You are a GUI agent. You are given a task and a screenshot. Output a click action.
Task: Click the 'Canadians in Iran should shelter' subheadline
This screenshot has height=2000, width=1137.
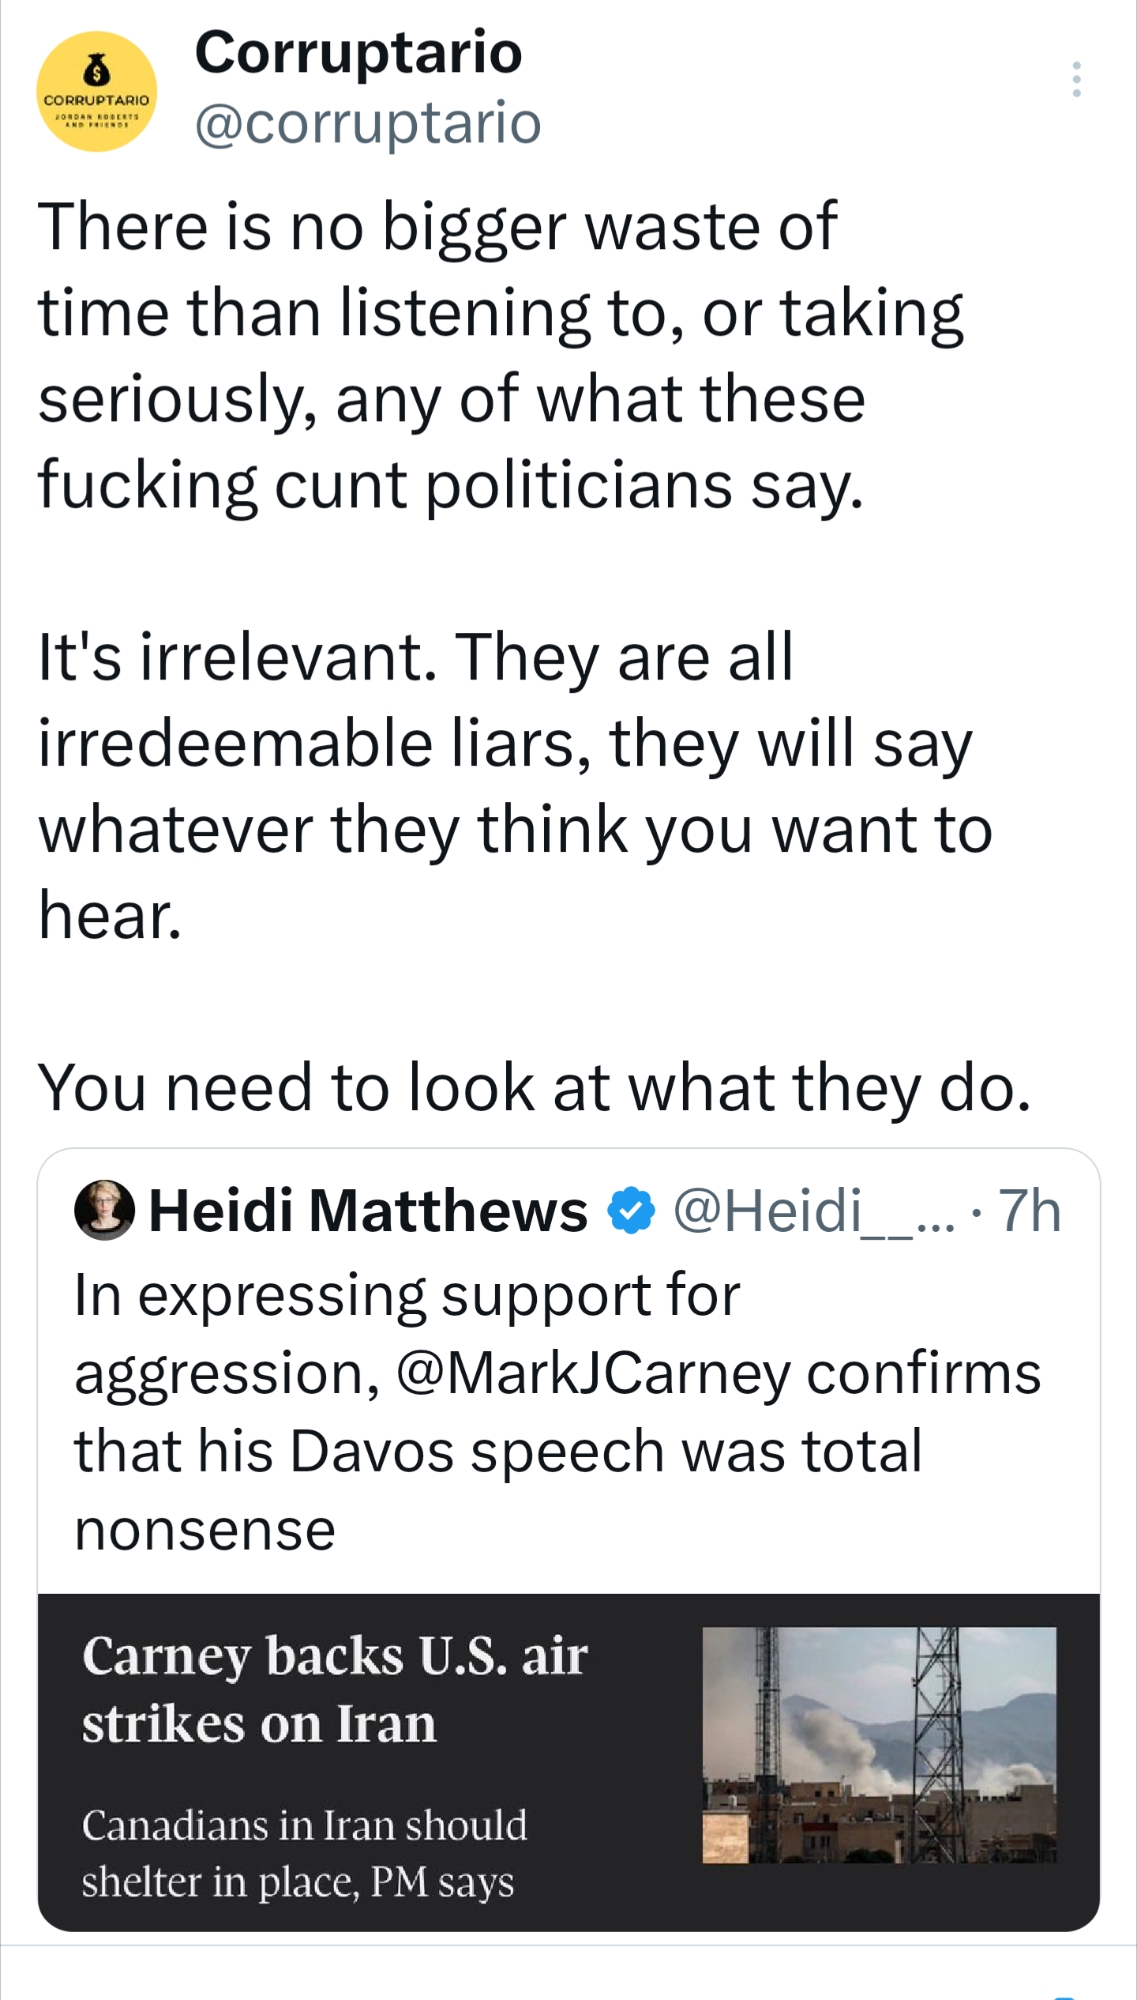[x=303, y=1853]
